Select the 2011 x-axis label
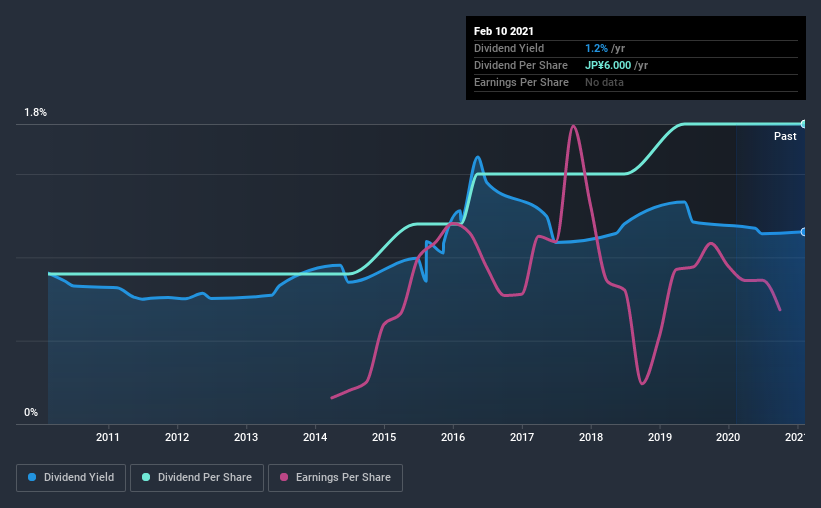This screenshot has height=508, width=821. [x=108, y=437]
